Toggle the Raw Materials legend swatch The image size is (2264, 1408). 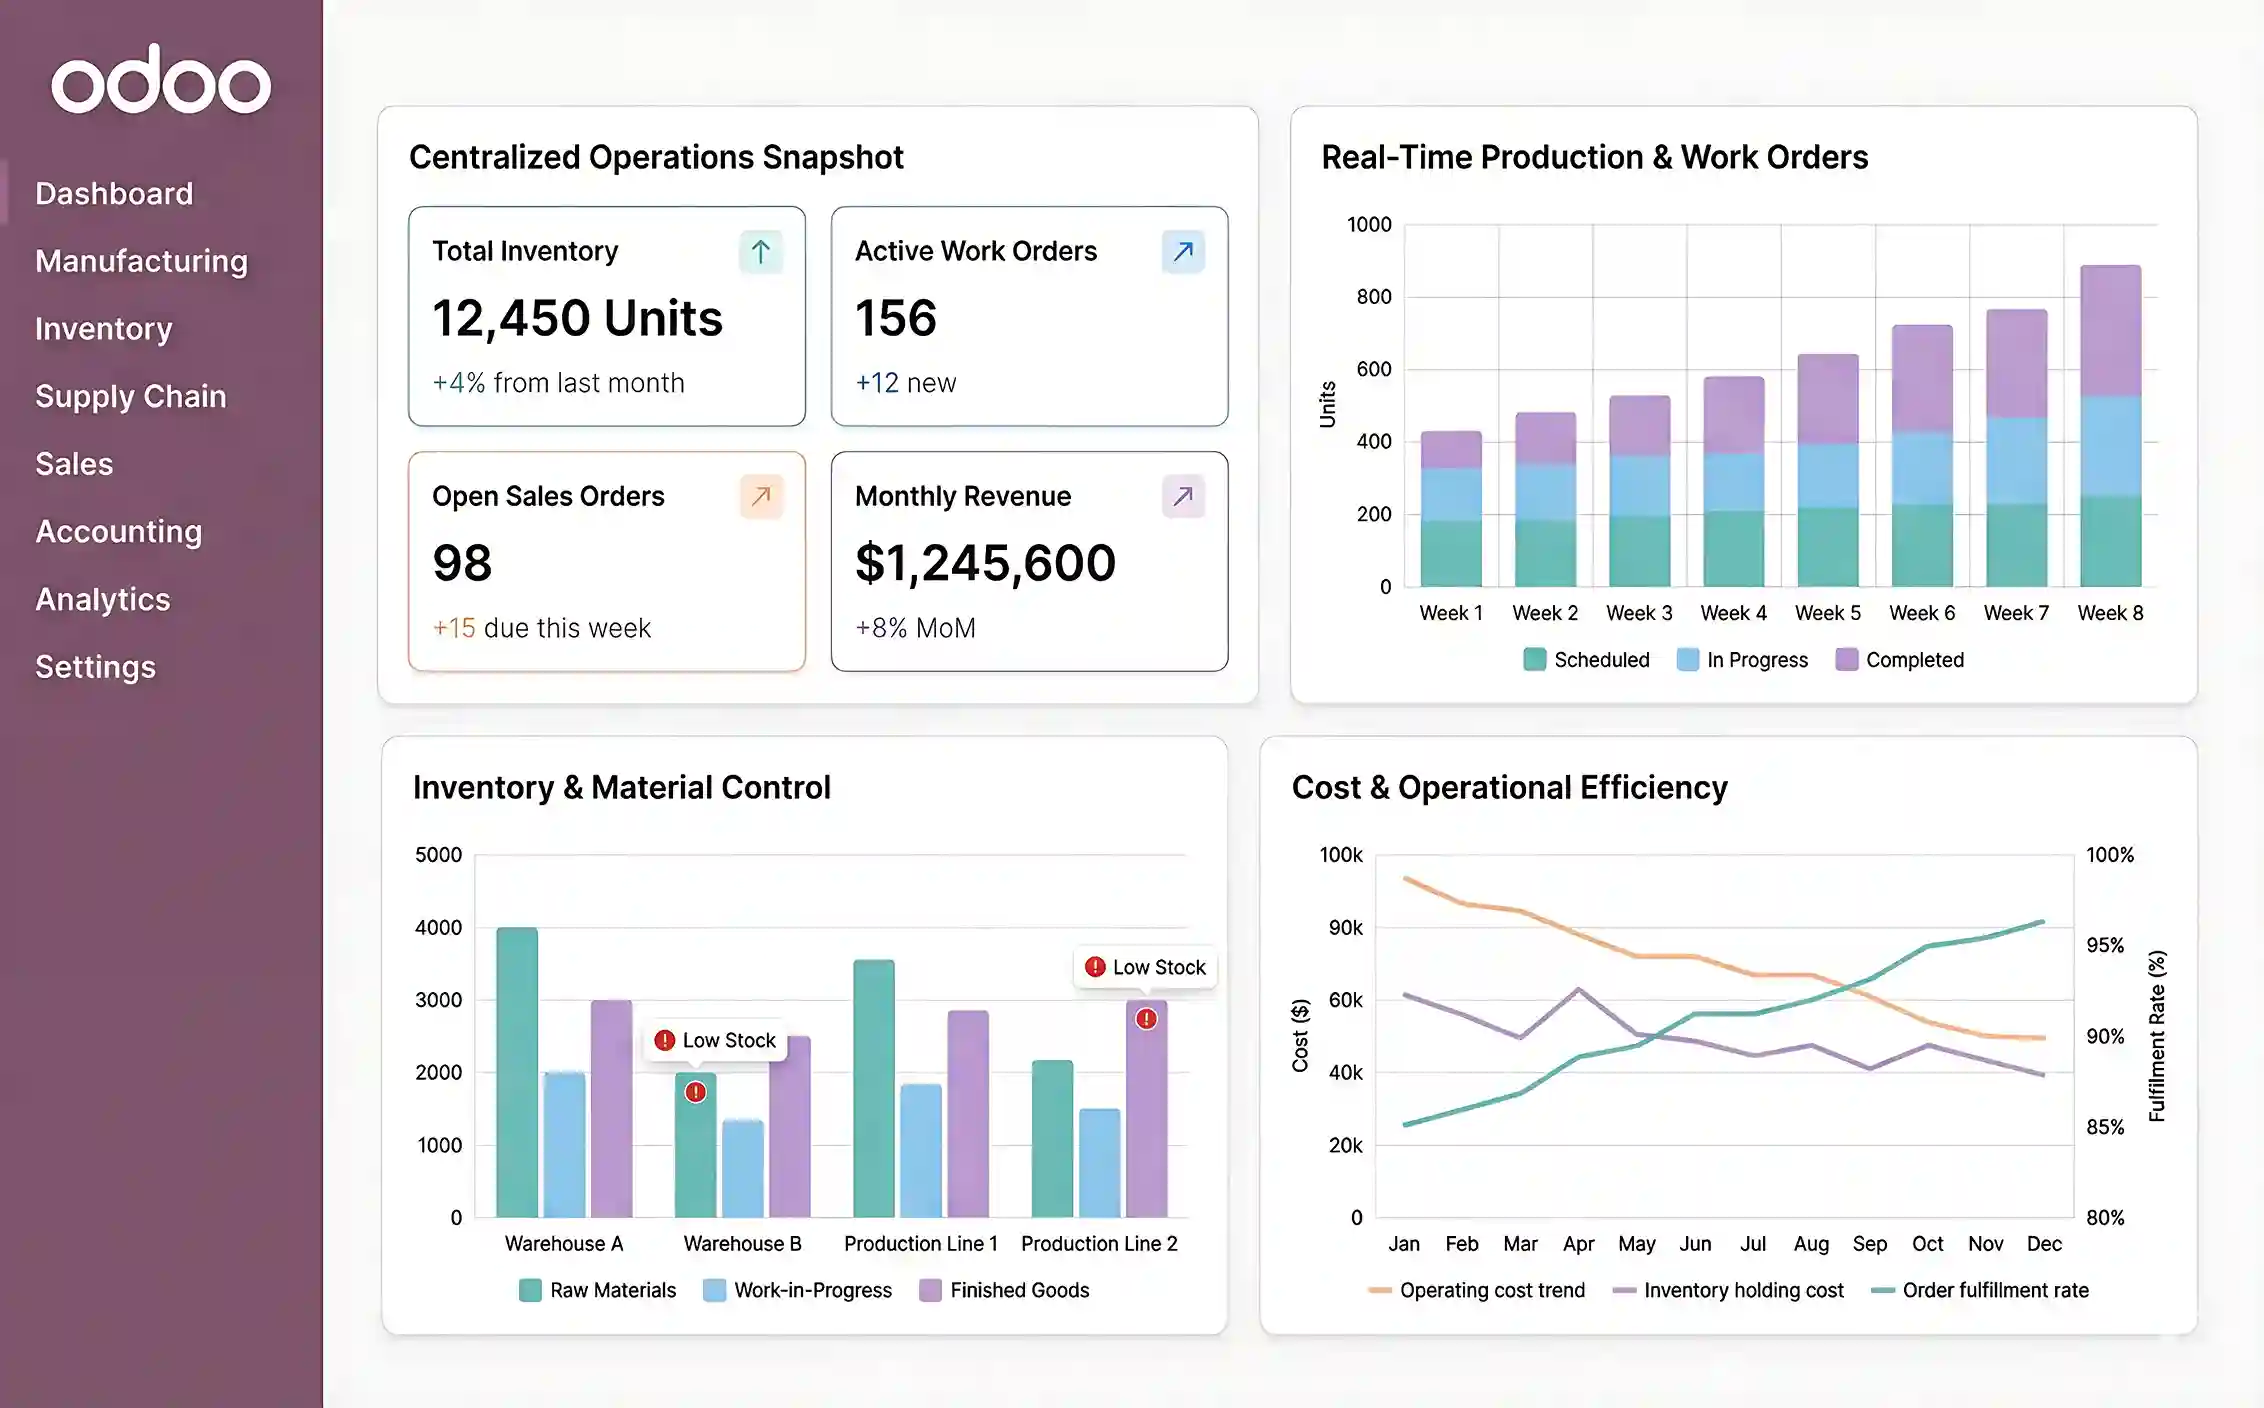(x=530, y=1290)
